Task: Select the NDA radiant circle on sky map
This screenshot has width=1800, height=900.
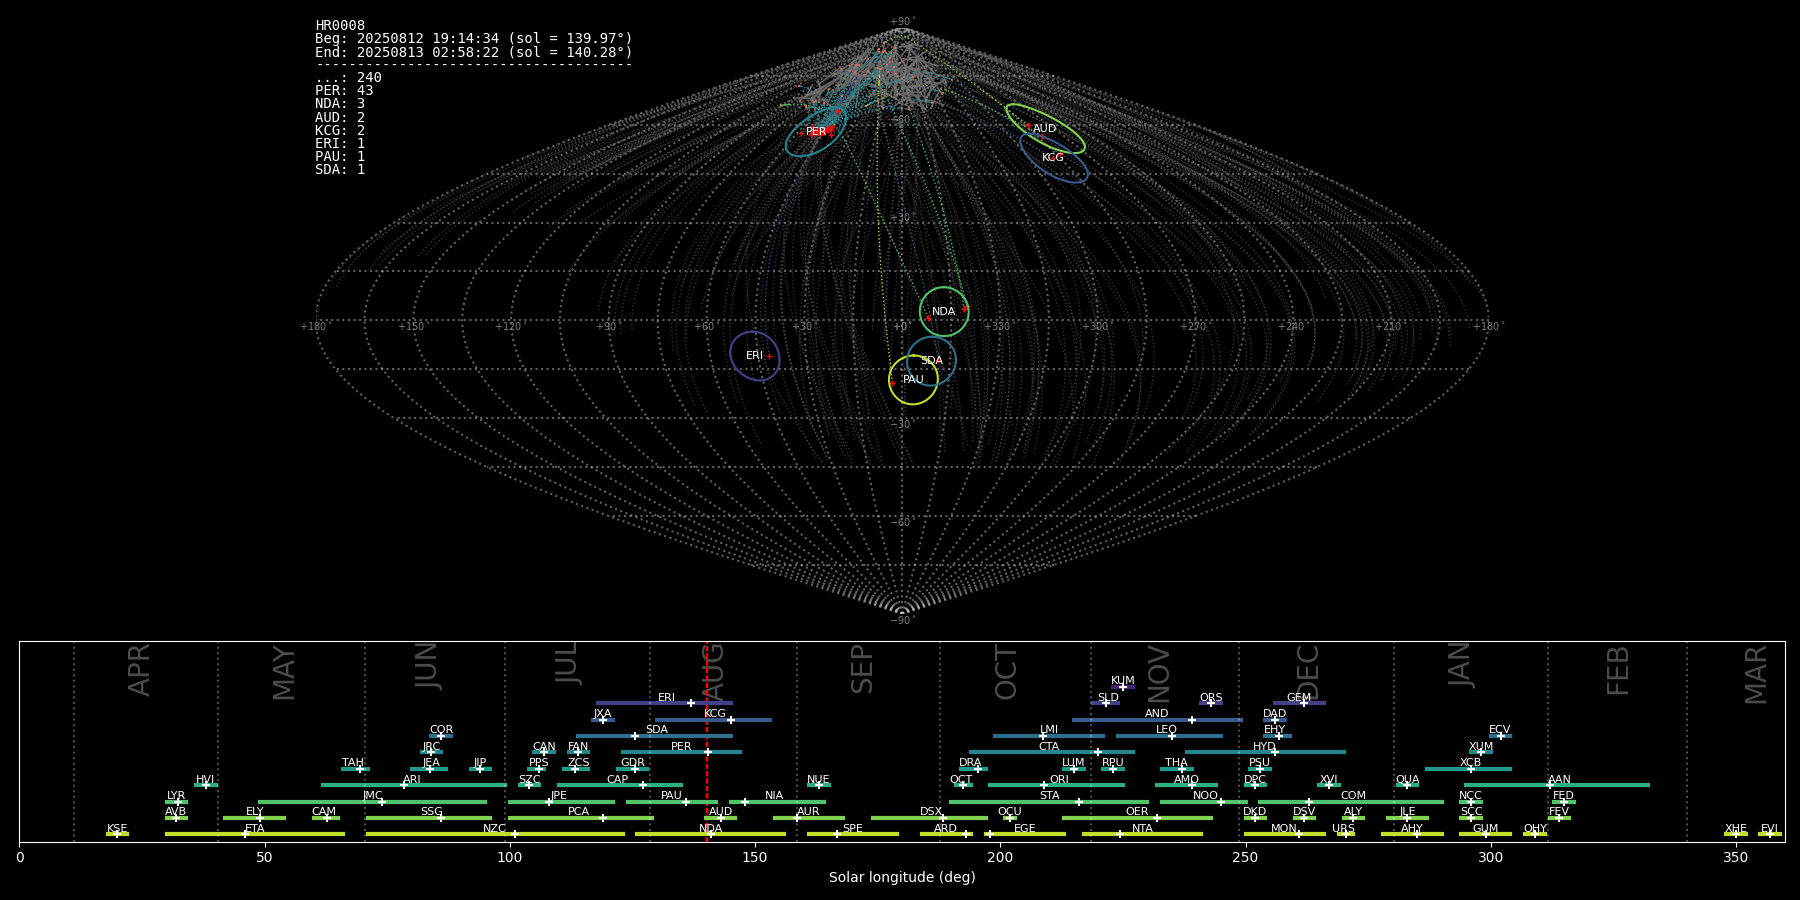Action: pyautogui.click(x=944, y=311)
